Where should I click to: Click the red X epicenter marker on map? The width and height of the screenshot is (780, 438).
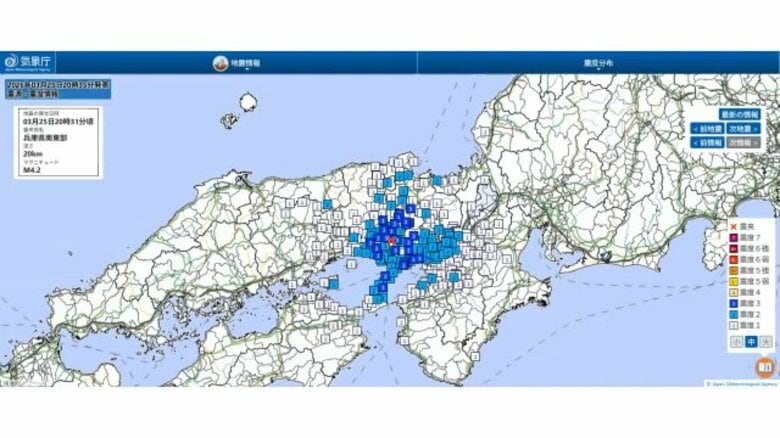point(391,241)
